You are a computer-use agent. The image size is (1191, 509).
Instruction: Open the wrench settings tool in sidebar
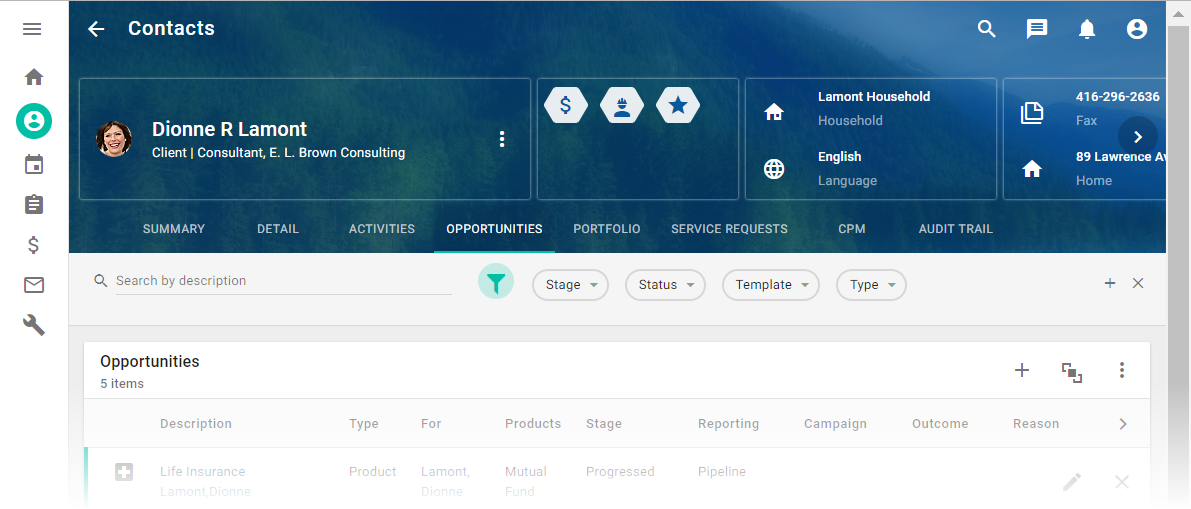point(34,325)
